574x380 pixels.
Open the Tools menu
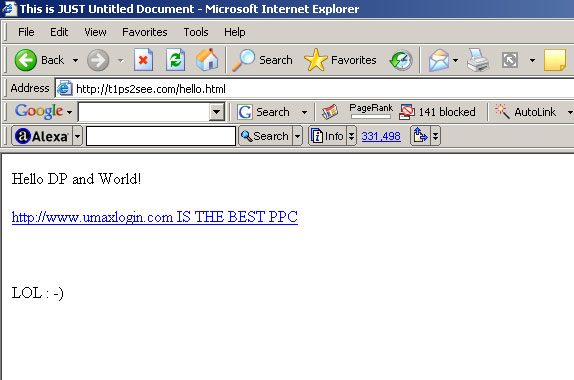(196, 32)
